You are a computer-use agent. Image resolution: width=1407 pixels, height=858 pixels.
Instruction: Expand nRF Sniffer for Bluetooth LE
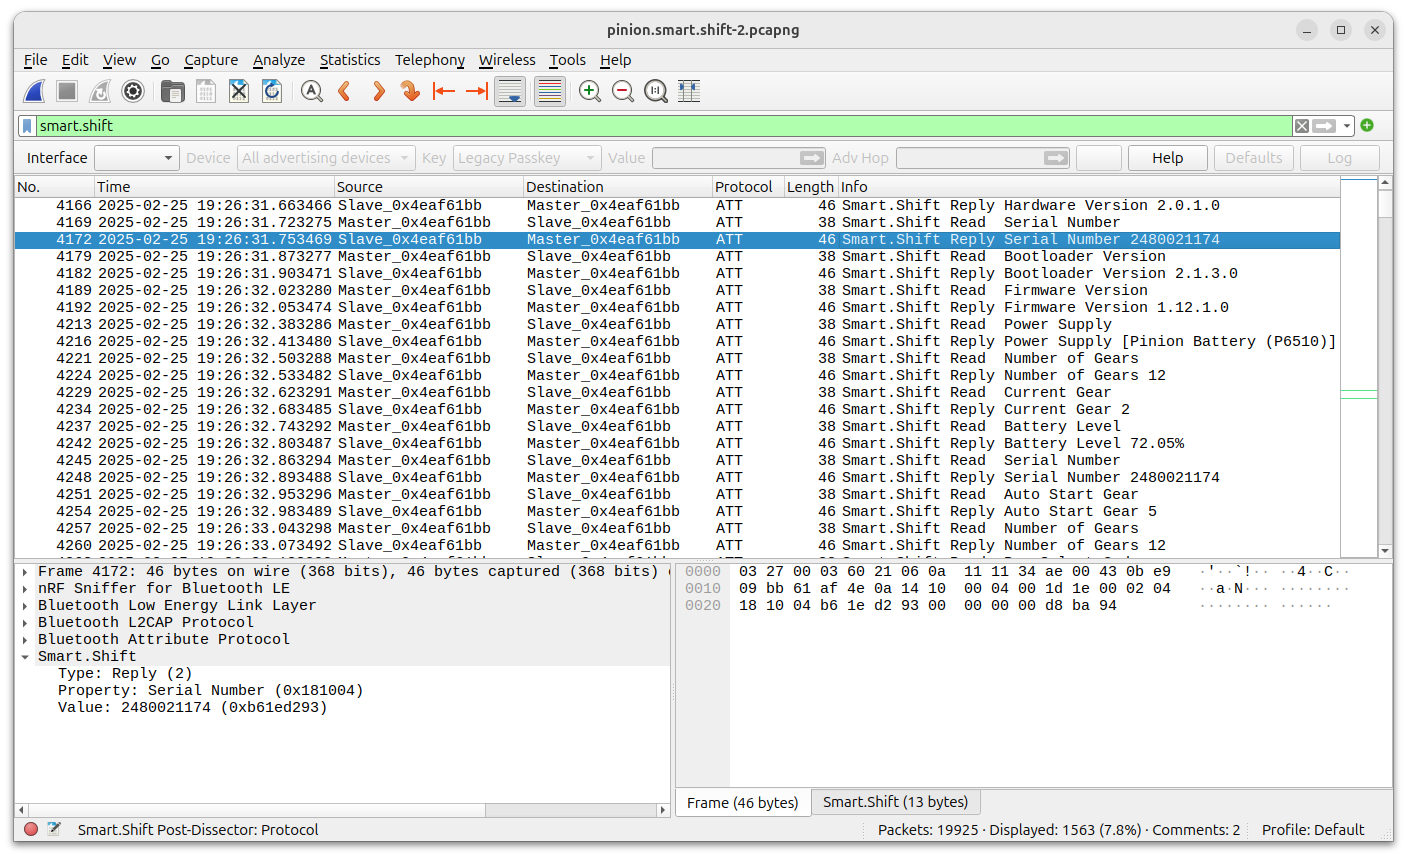coord(25,589)
